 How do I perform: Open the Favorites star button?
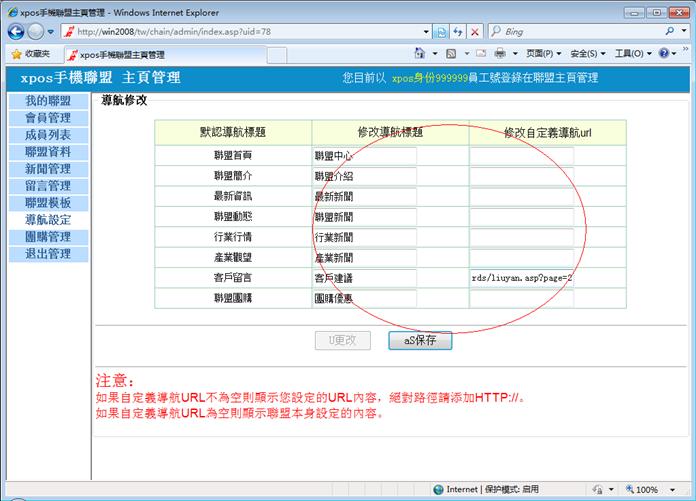tap(32, 54)
